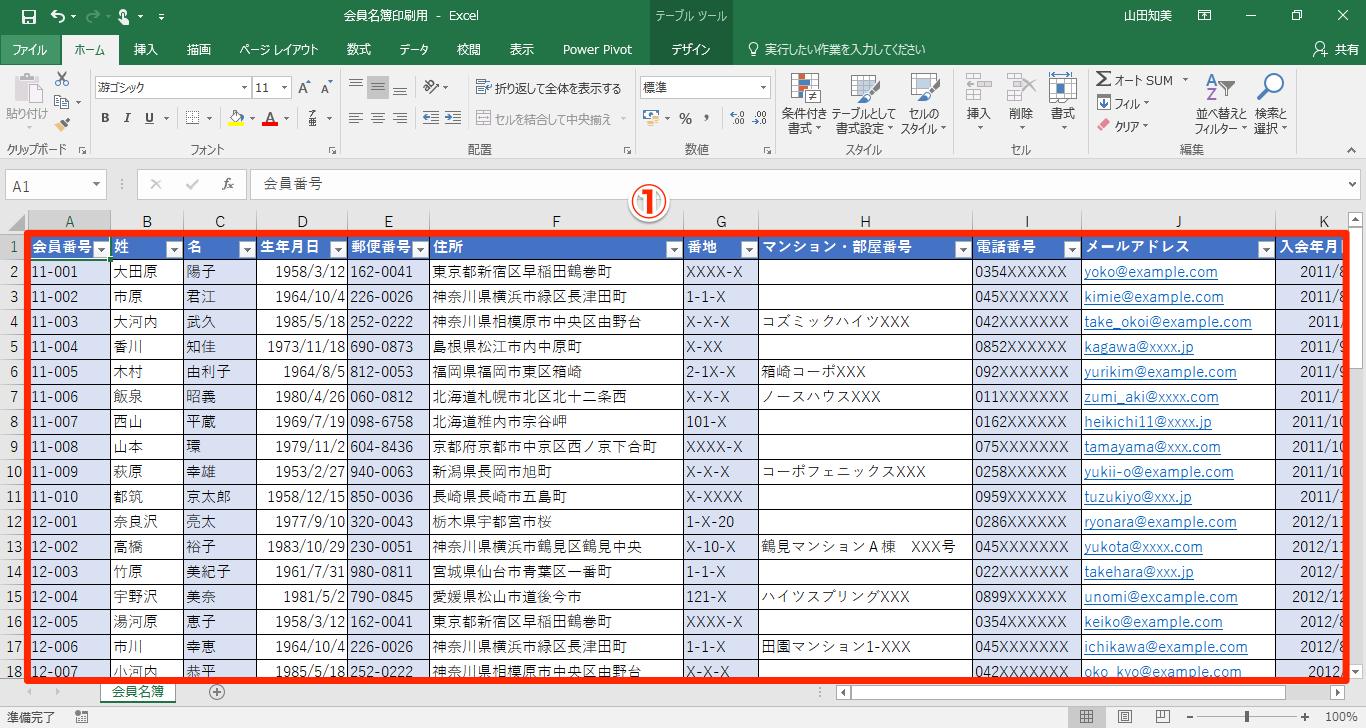Open tamayama@xxx.com email link

pos(1153,447)
